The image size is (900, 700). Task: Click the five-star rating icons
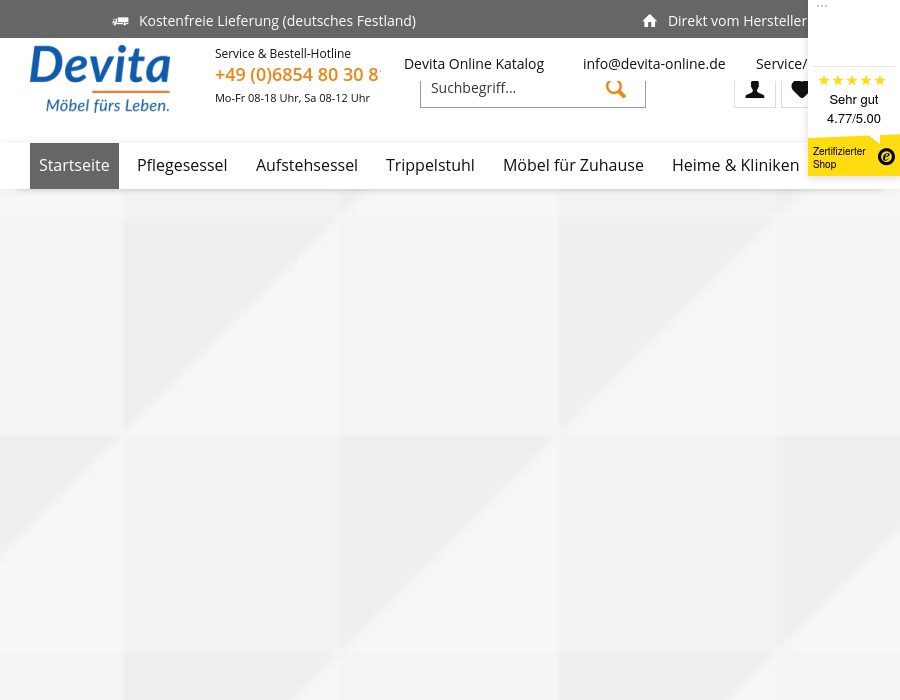coord(851,80)
